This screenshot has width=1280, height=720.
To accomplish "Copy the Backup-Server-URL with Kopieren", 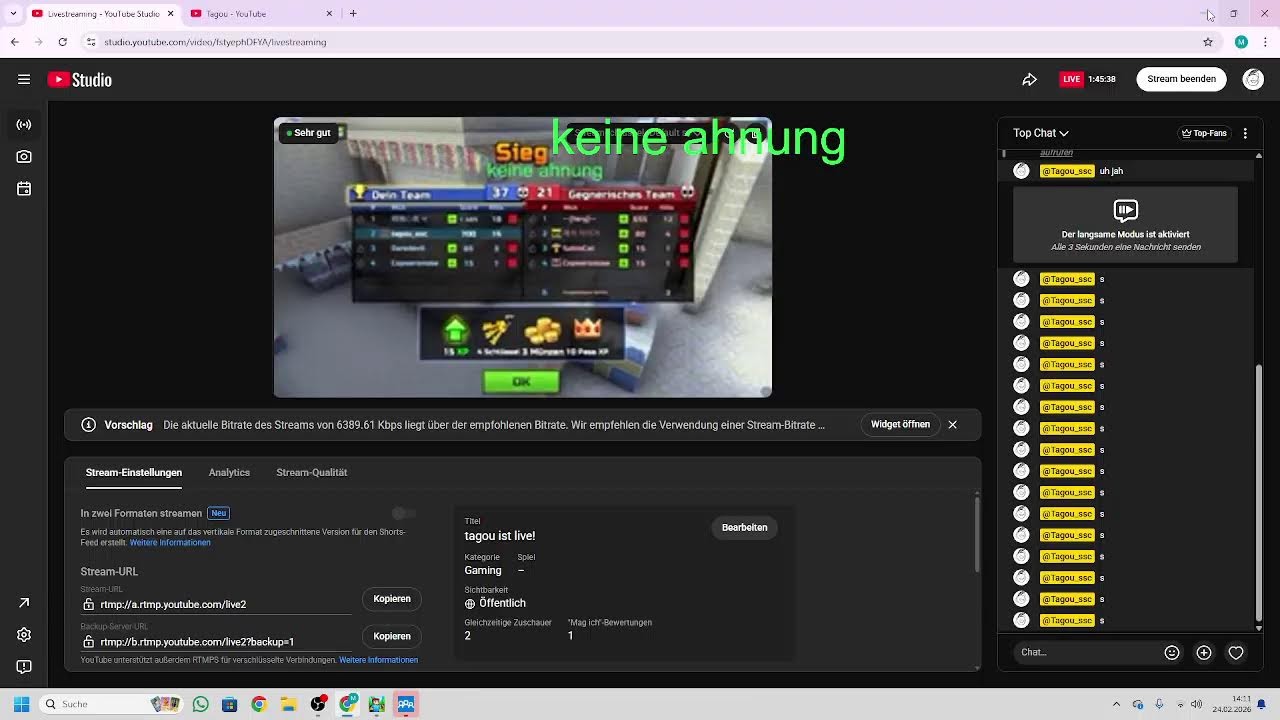I will (392, 636).
